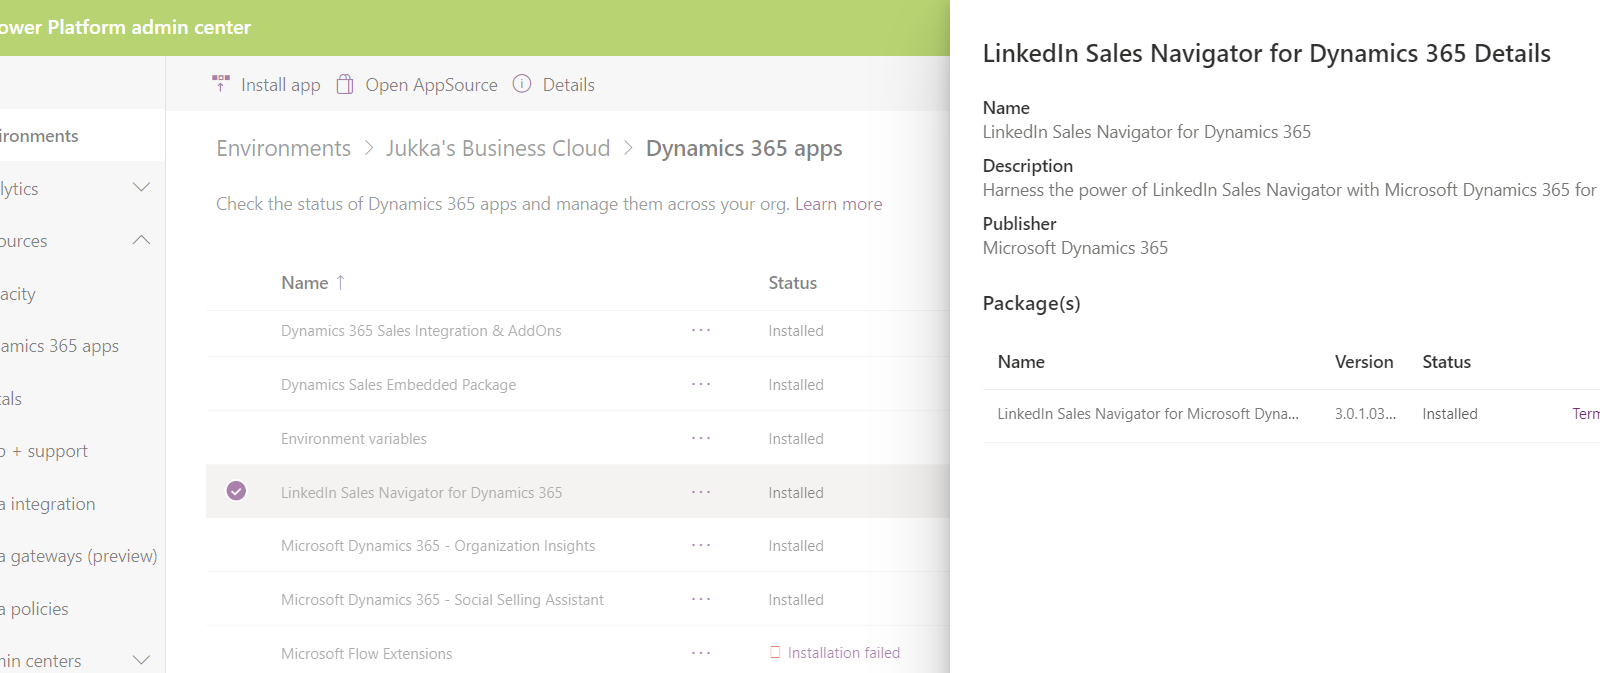The width and height of the screenshot is (1600, 673).
Task: Open Capacity in the sidebar
Action: point(18,294)
